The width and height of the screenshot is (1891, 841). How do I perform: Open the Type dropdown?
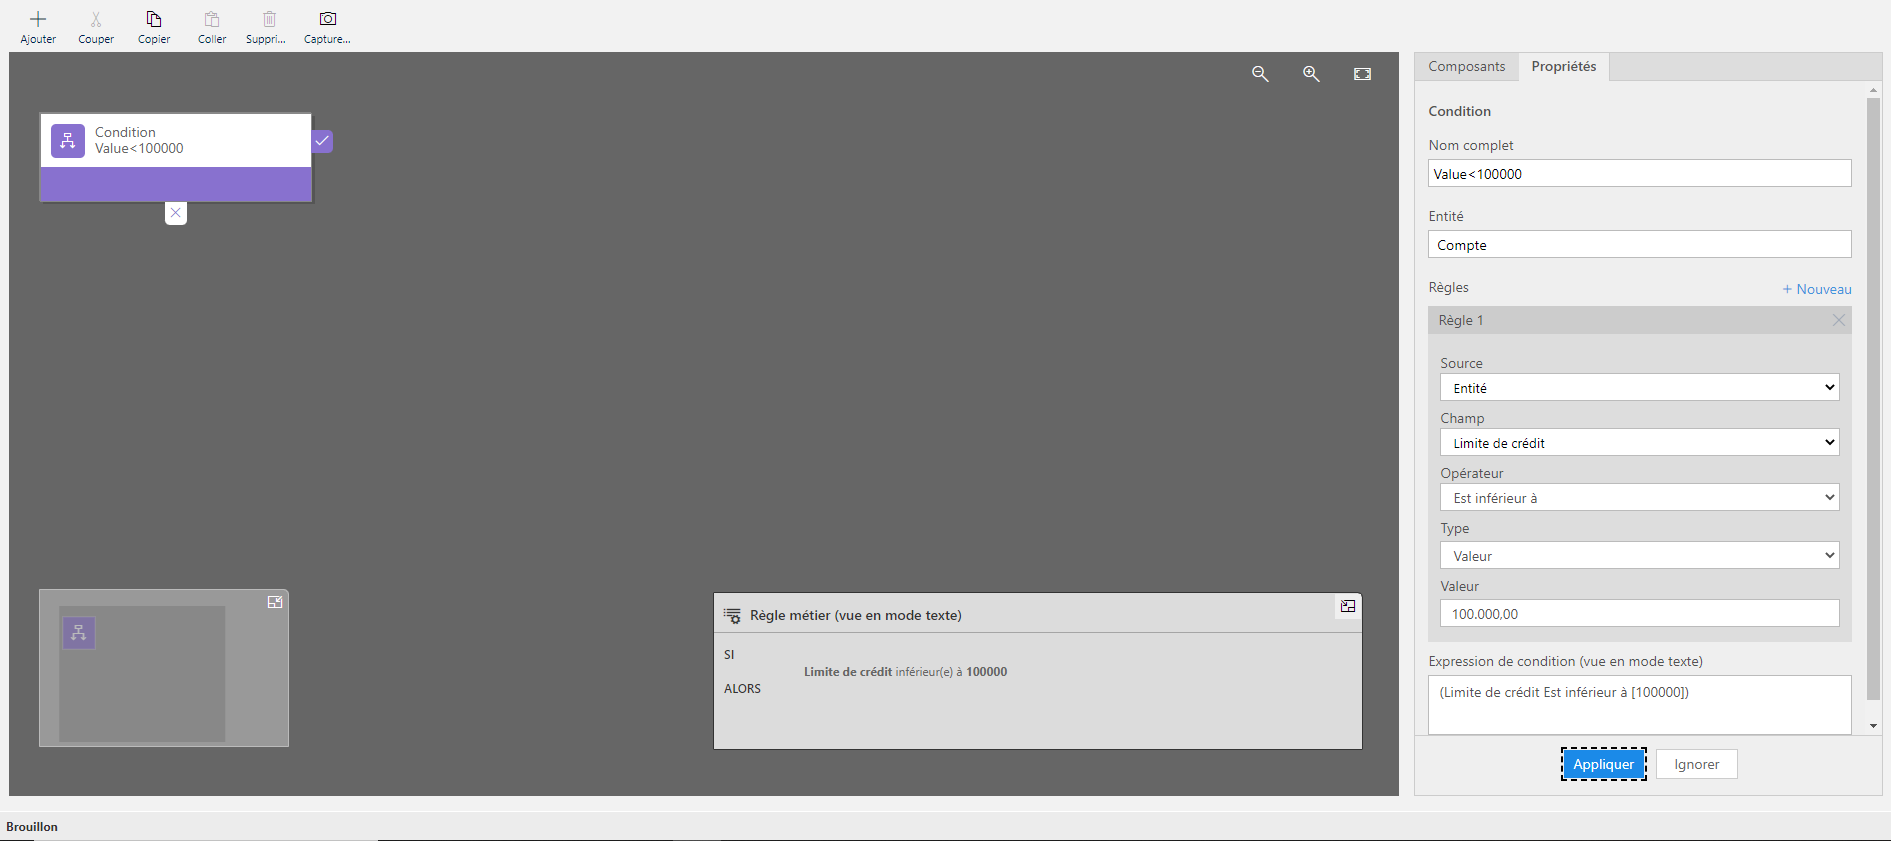pos(1639,556)
